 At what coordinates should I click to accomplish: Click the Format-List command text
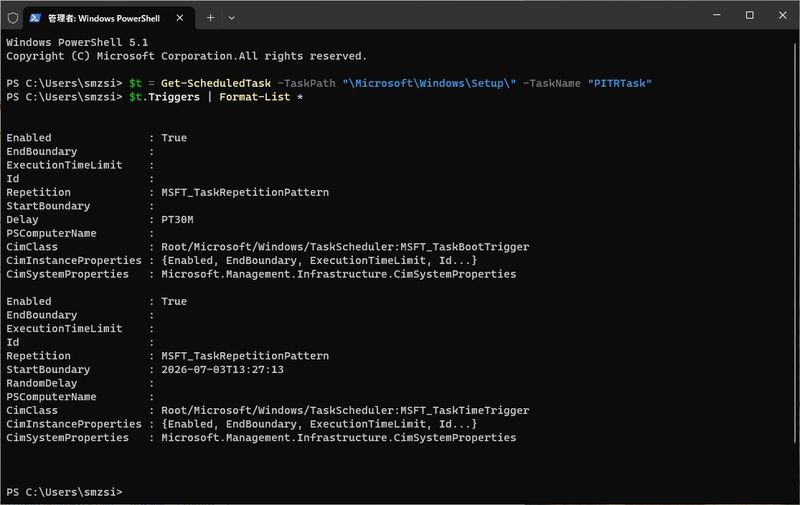(255, 97)
